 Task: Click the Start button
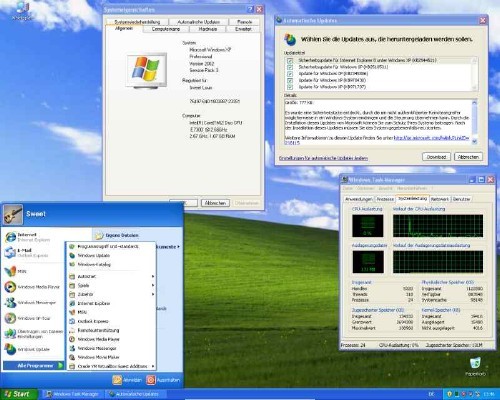[x=18, y=394]
